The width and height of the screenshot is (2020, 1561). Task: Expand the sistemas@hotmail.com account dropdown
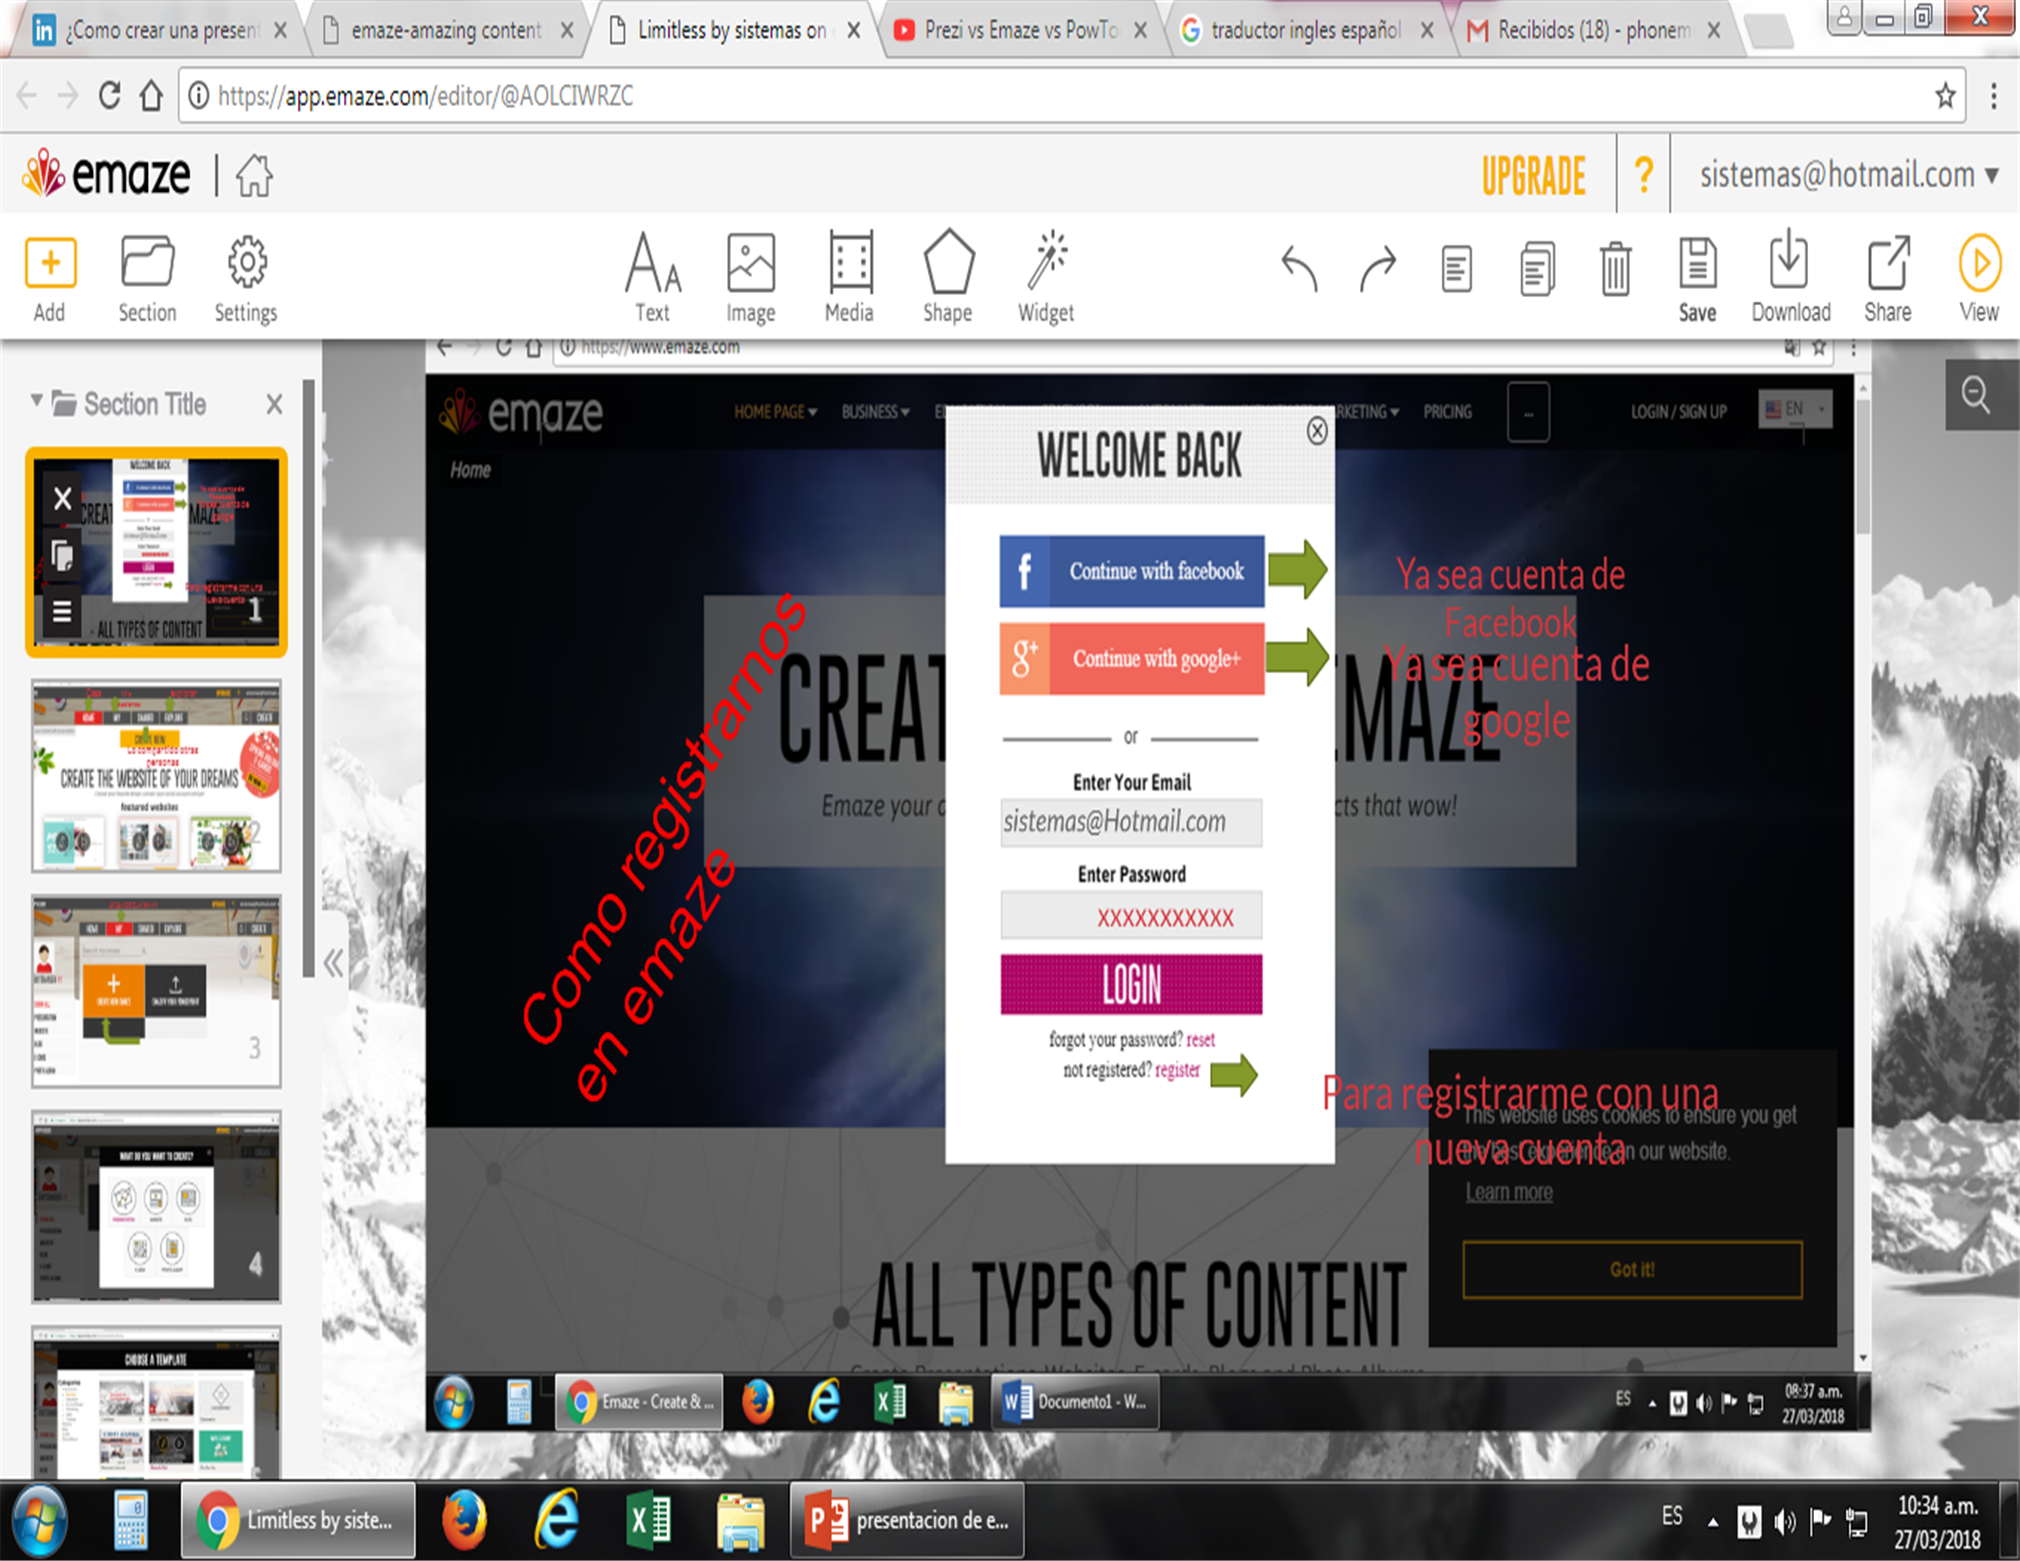click(x=1849, y=175)
